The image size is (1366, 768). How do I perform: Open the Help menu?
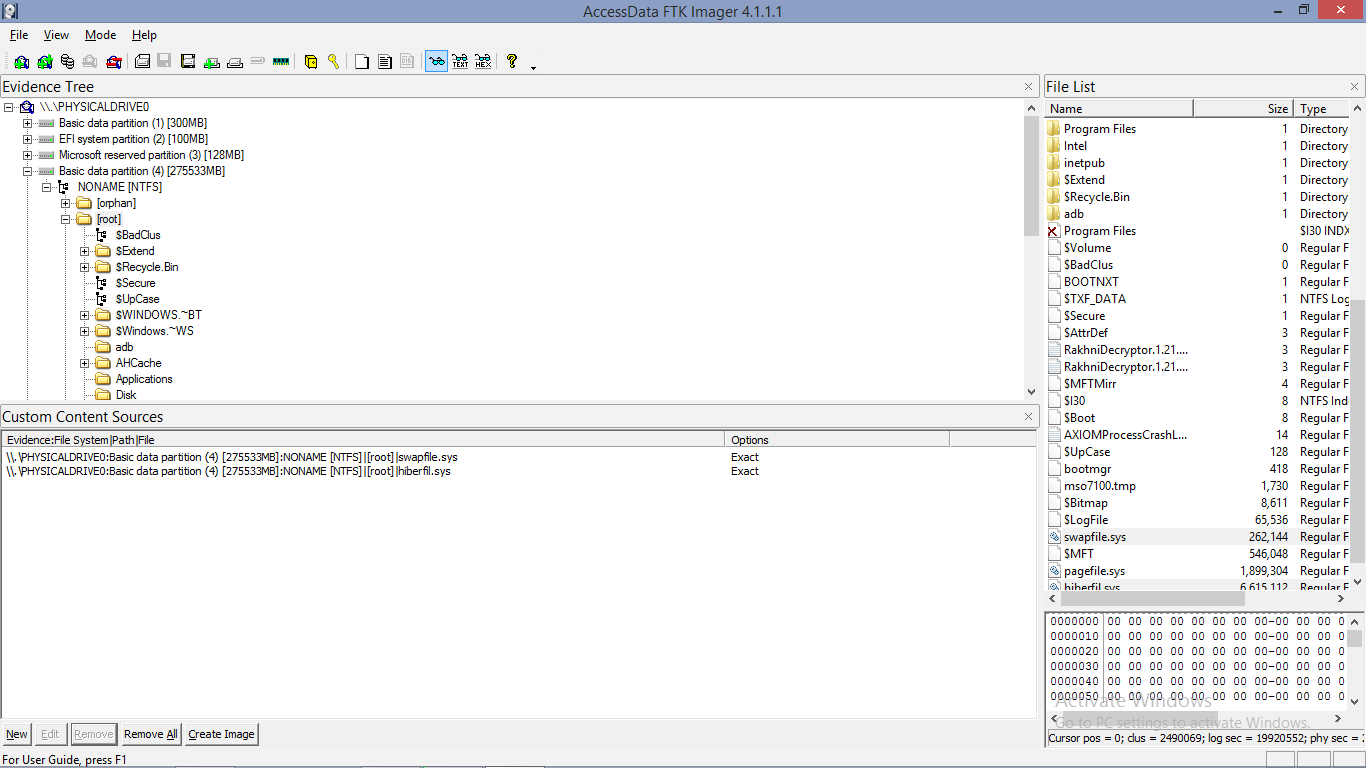(144, 35)
